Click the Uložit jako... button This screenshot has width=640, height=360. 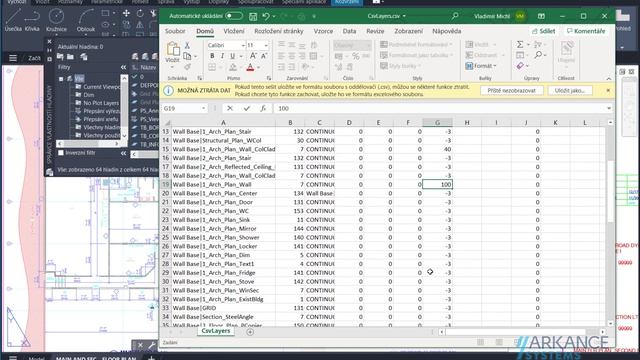[570, 91]
